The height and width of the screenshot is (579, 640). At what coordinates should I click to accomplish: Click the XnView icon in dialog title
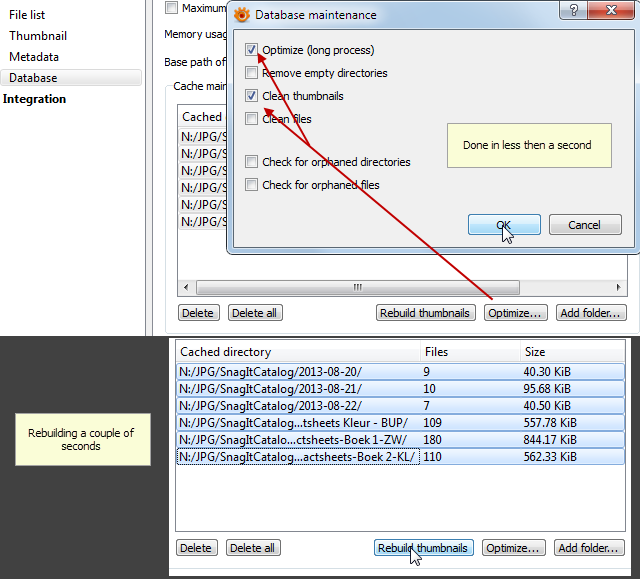coord(242,15)
